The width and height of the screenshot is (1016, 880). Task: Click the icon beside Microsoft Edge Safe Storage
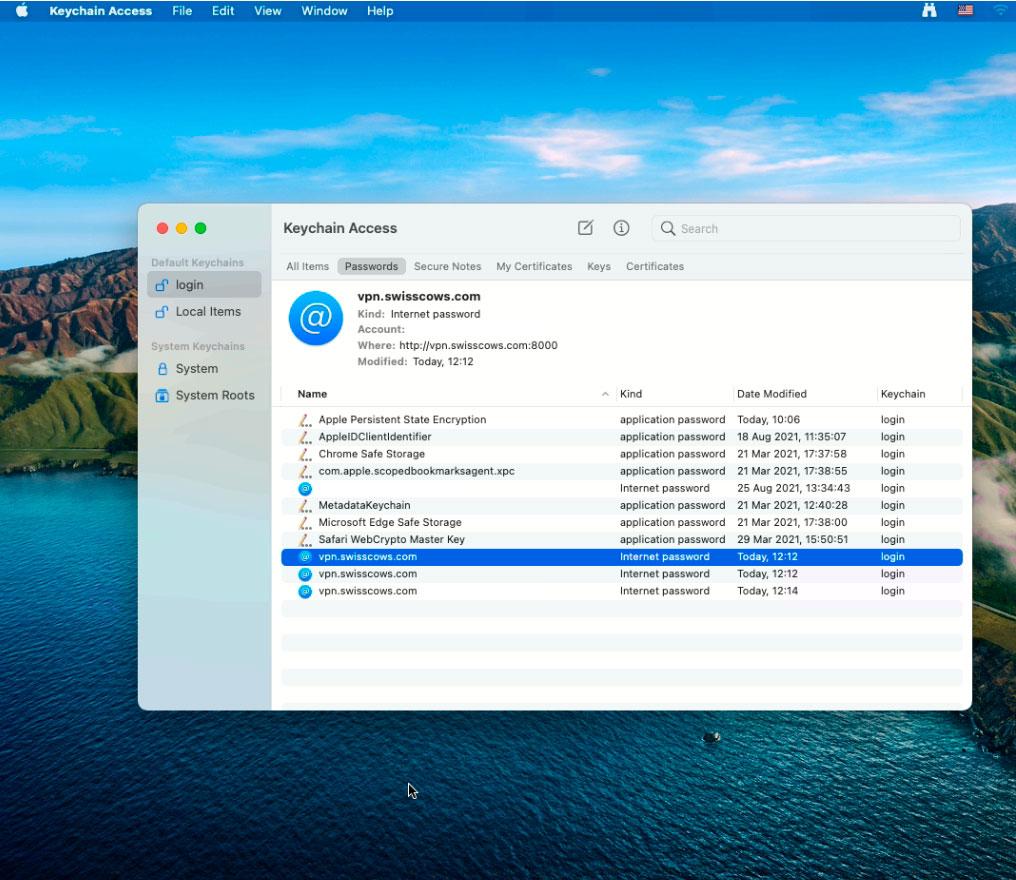pos(305,522)
